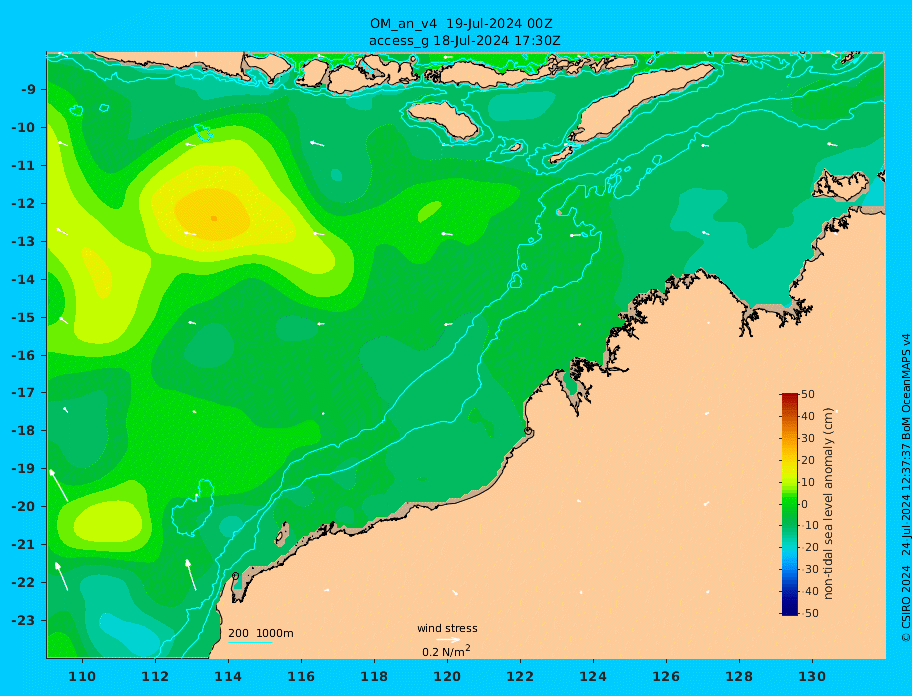The image size is (912, 696).
Task: Click 'non-tidal sea level anomaly (cm)' label
Action: tap(829, 504)
